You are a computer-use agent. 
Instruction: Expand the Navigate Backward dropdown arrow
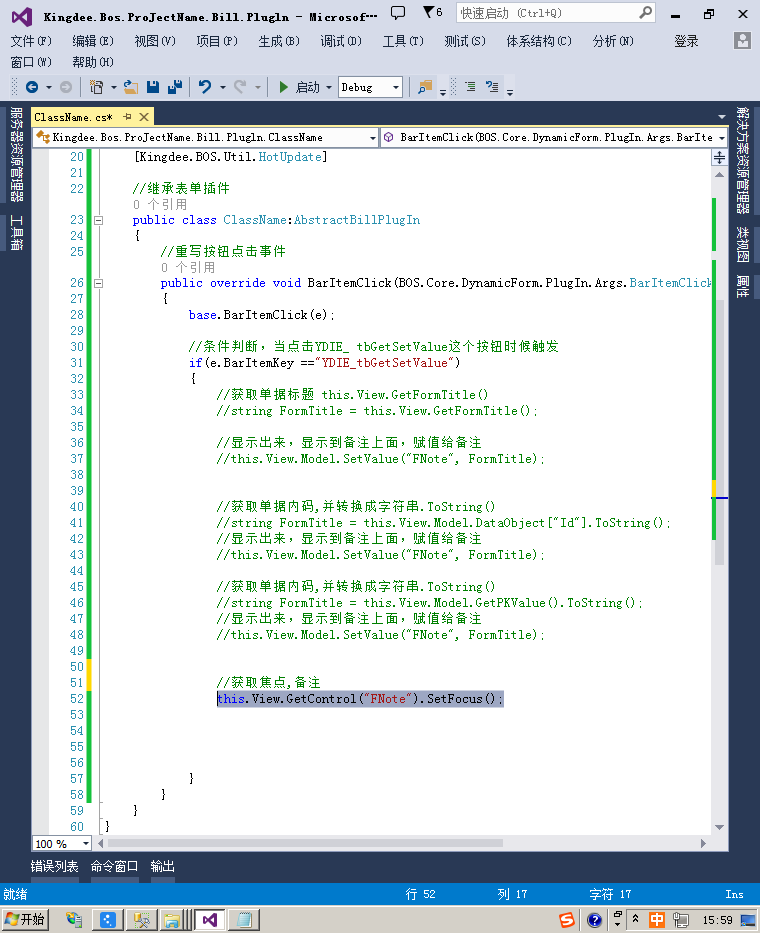[49, 87]
